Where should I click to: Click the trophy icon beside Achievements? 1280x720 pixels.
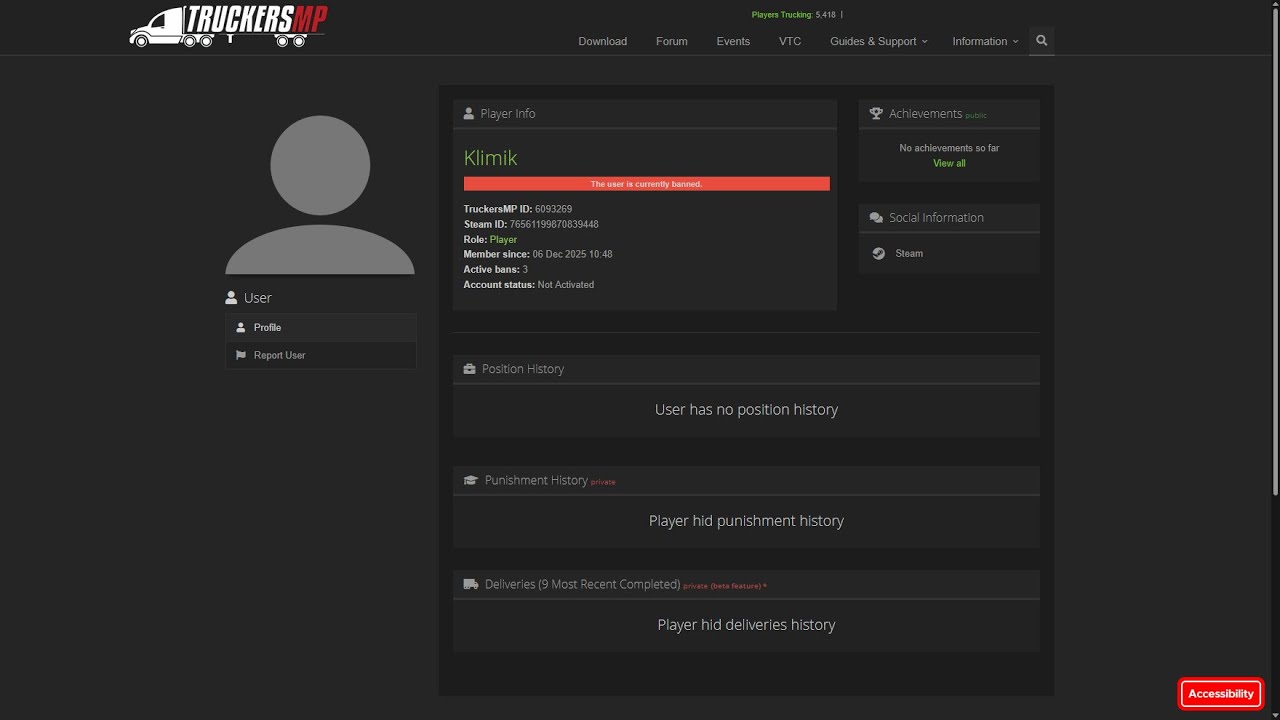coord(876,114)
